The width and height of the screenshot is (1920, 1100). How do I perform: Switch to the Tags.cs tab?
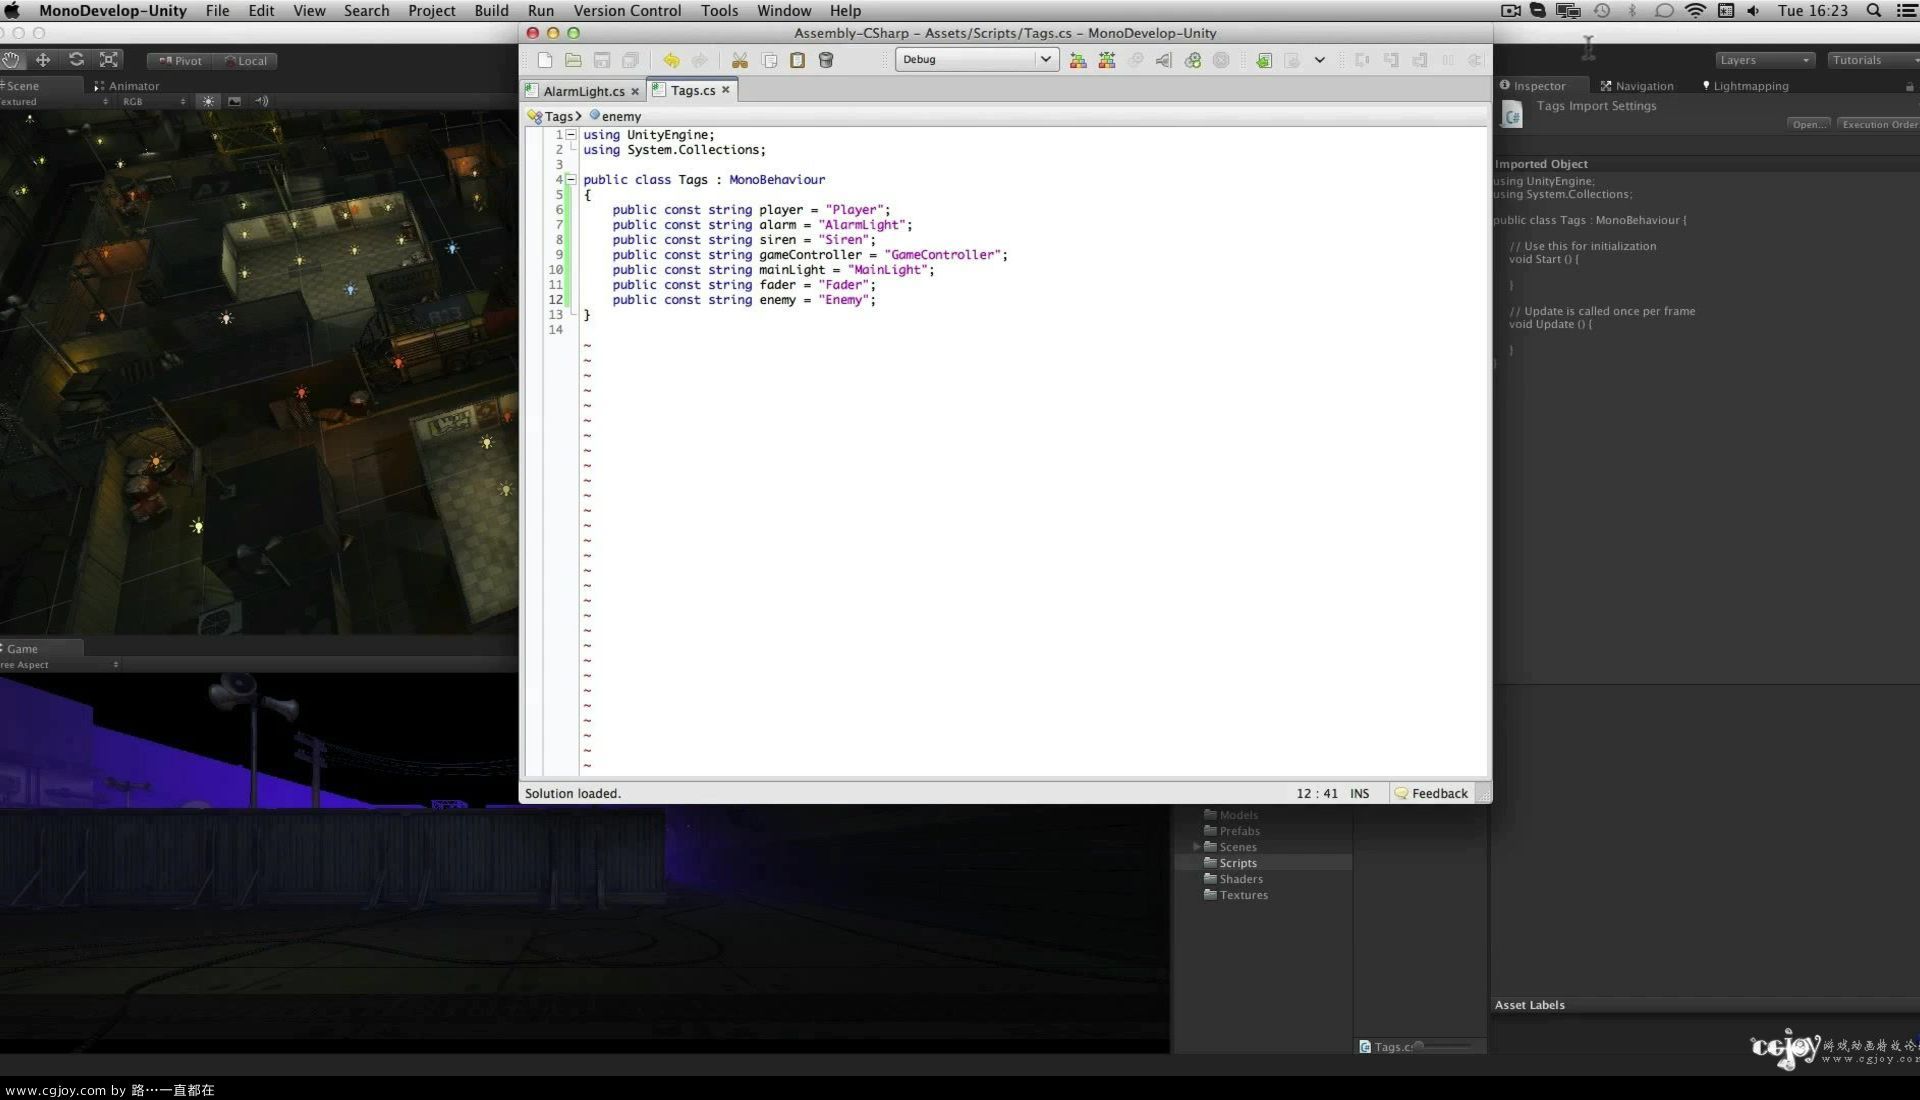[x=691, y=90]
